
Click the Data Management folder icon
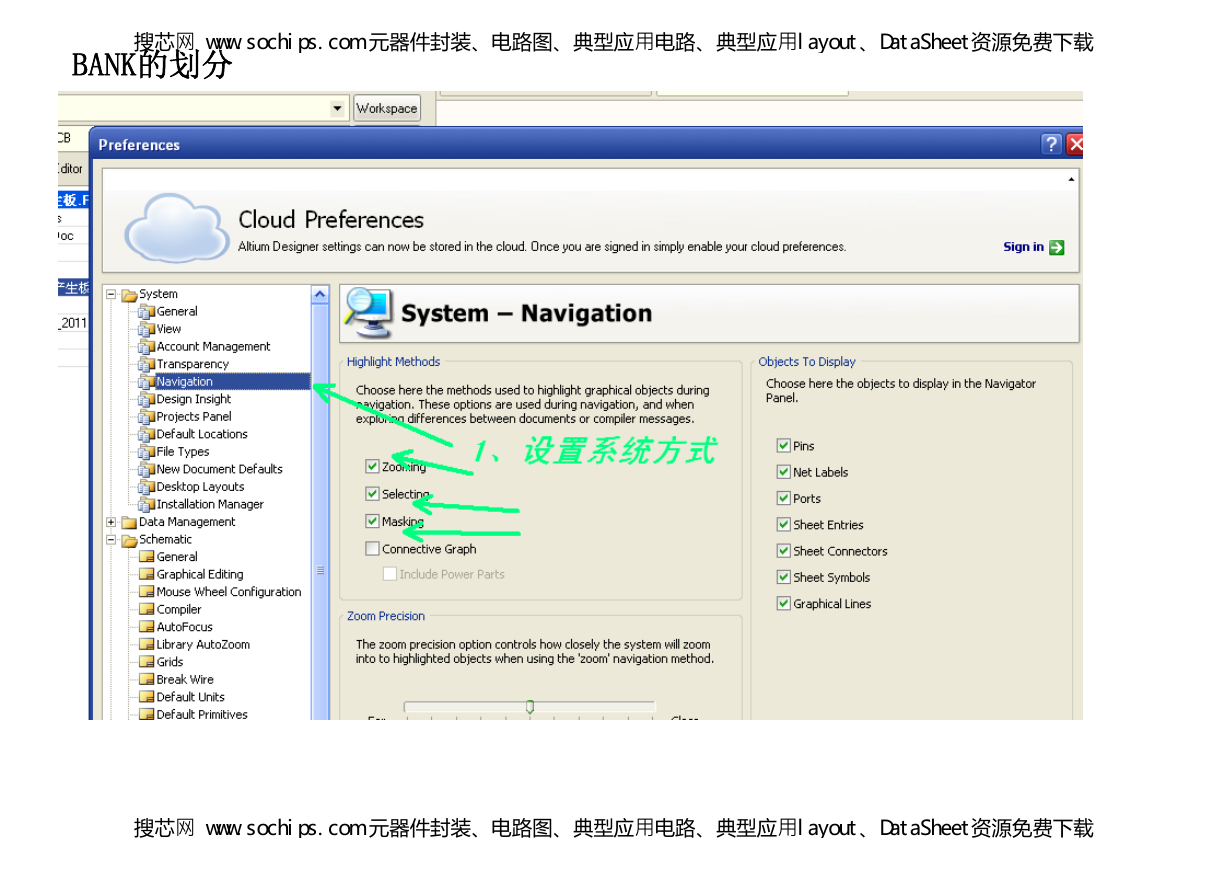(129, 522)
